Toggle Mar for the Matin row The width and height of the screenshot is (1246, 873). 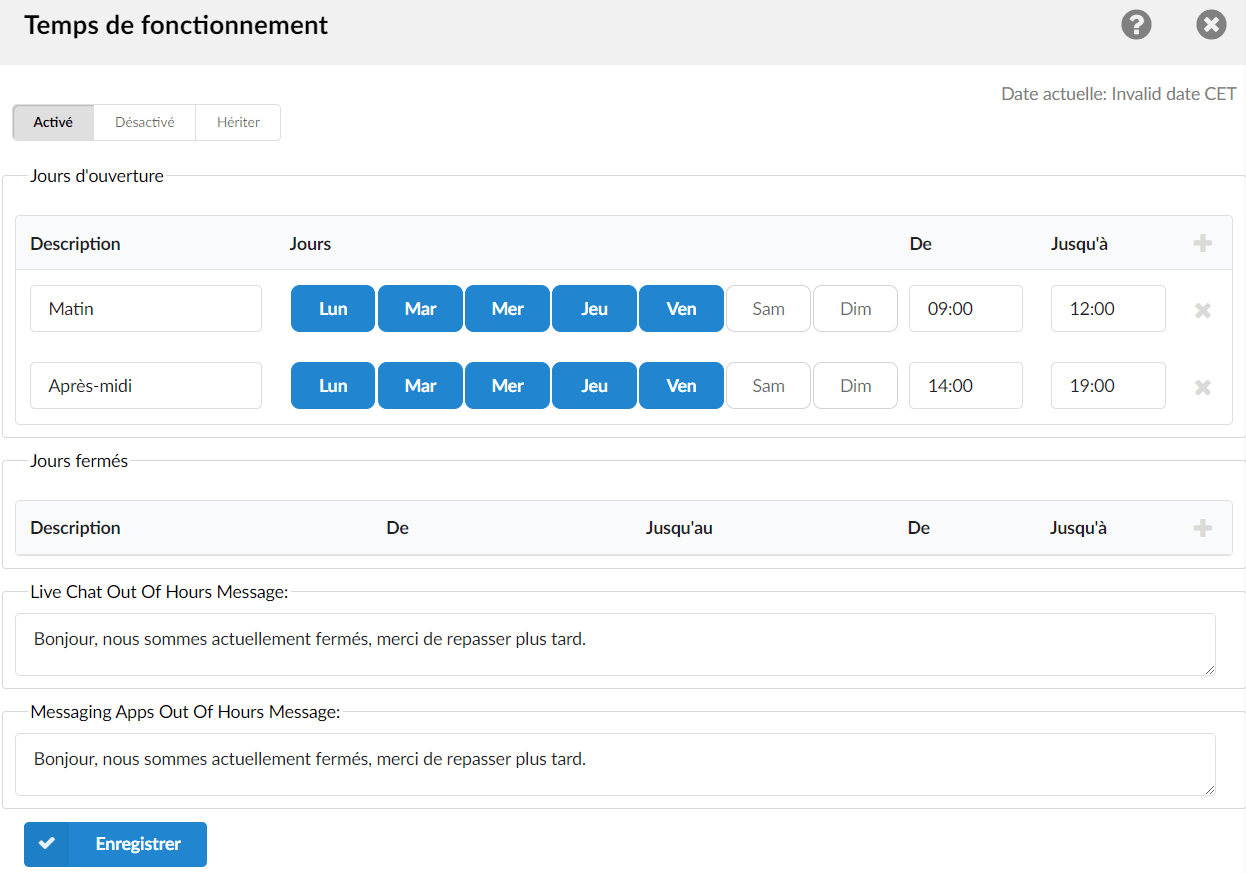pos(420,308)
